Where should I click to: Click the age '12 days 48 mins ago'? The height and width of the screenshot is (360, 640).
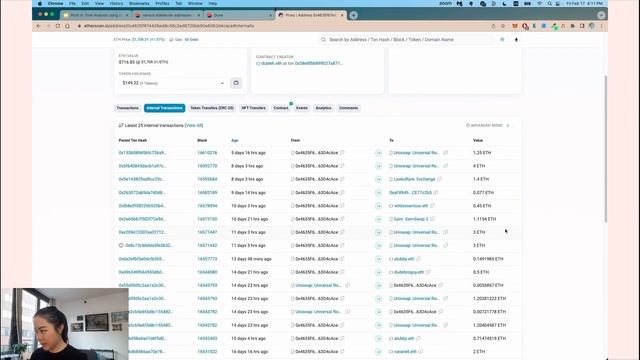pyautogui.click(x=251, y=259)
